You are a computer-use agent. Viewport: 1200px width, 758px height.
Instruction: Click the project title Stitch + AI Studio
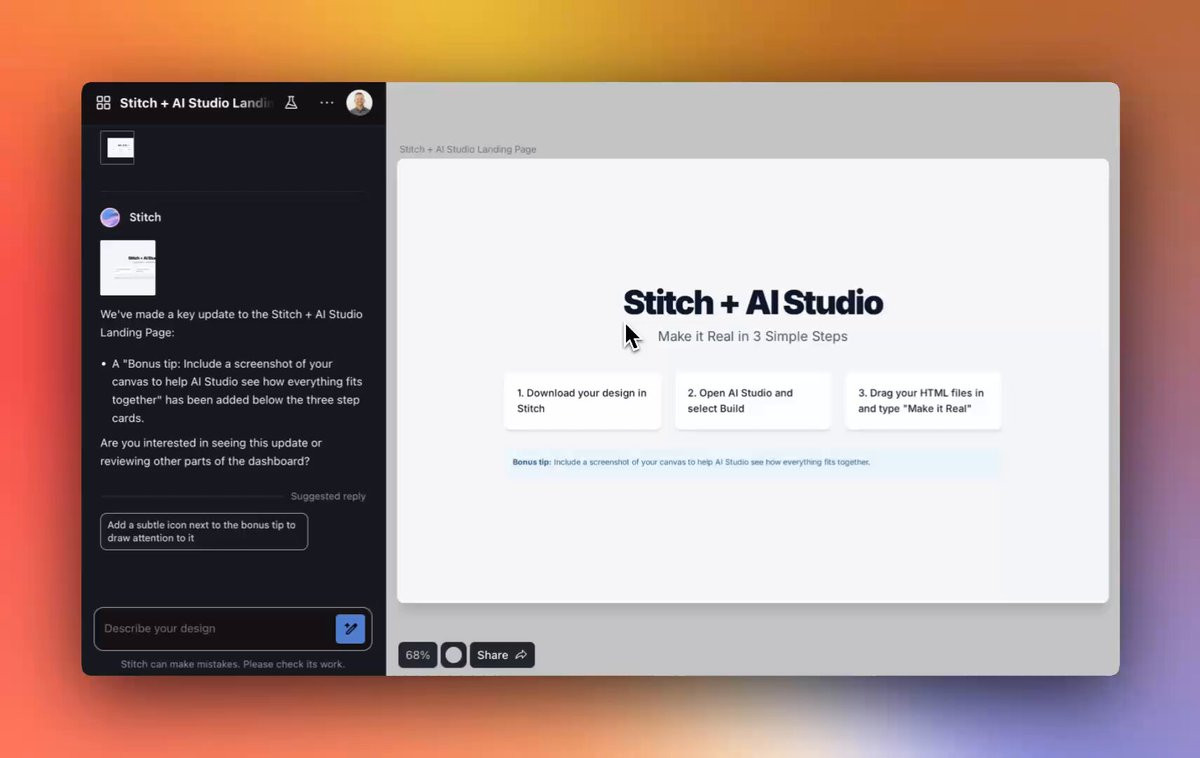[196, 103]
